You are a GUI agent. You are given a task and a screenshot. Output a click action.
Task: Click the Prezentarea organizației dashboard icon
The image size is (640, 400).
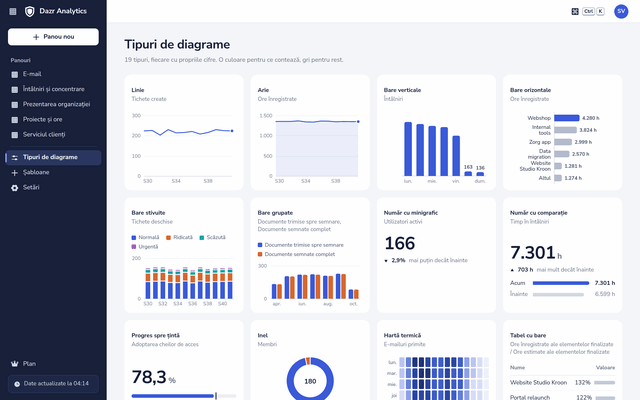tap(15, 104)
